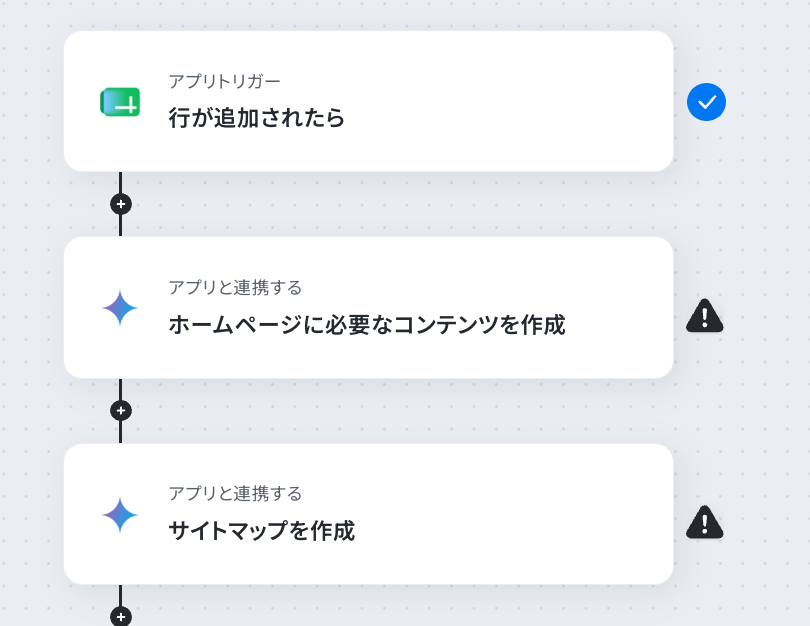The height and width of the screenshot is (626, 810).
Task: Open the ホームページに必要なコンテンツを作成 step title
Action: [367, 325]
